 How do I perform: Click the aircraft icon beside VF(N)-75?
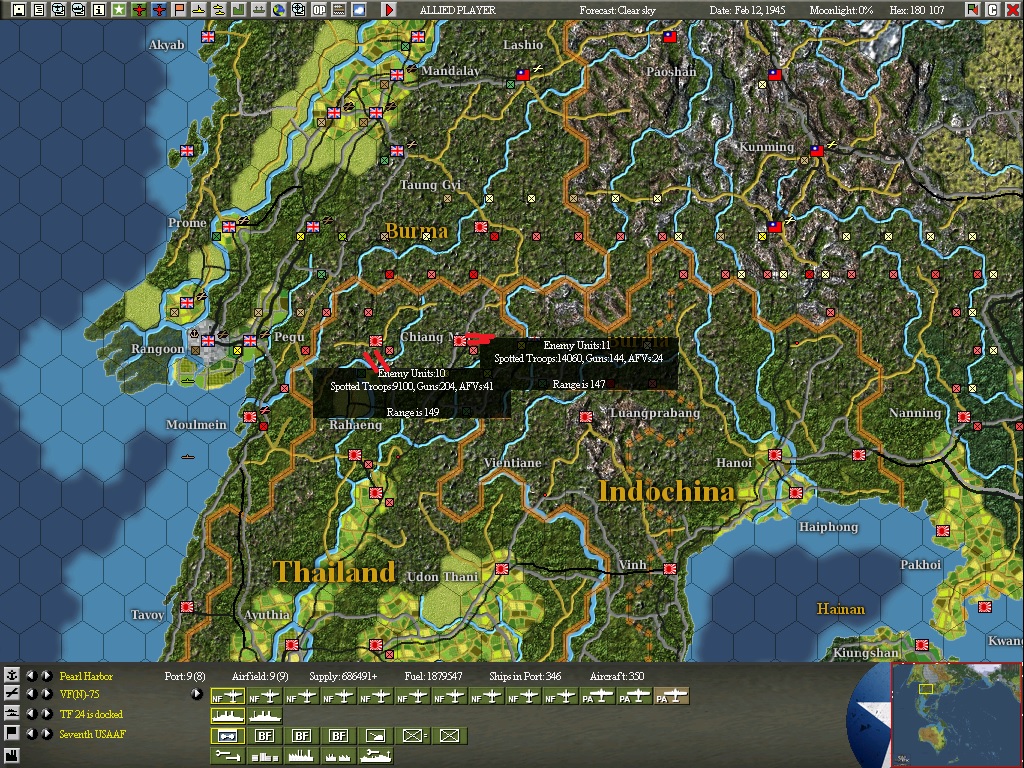click(12, 694)
